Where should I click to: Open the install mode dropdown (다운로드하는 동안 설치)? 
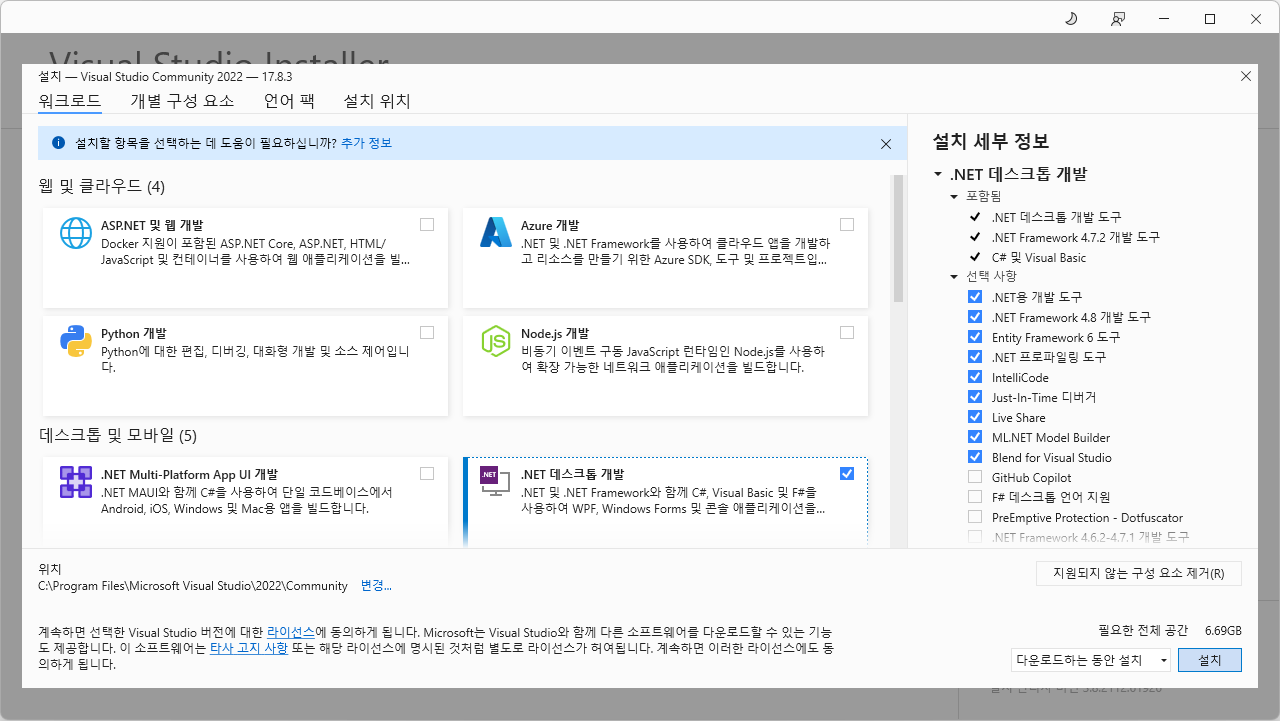click(x=1090, y=660)
